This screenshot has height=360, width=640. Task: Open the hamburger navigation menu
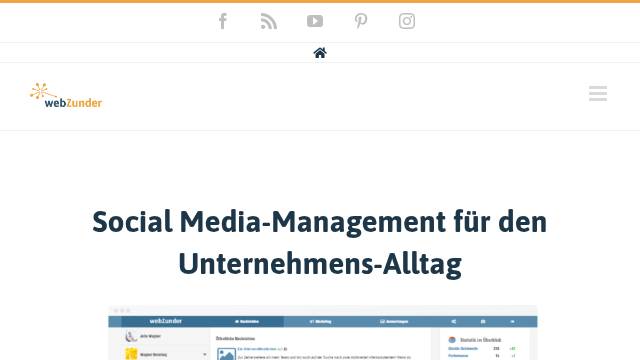598,93
